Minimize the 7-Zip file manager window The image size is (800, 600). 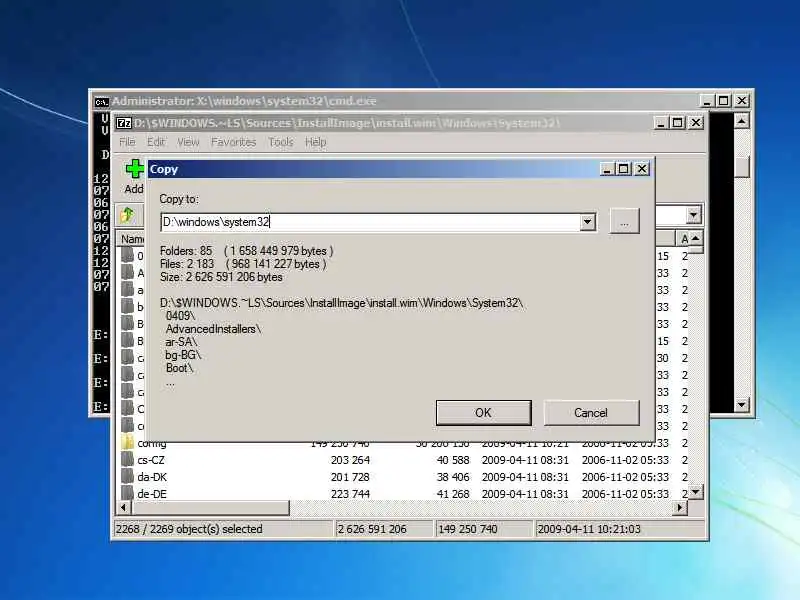pos(661,123)
